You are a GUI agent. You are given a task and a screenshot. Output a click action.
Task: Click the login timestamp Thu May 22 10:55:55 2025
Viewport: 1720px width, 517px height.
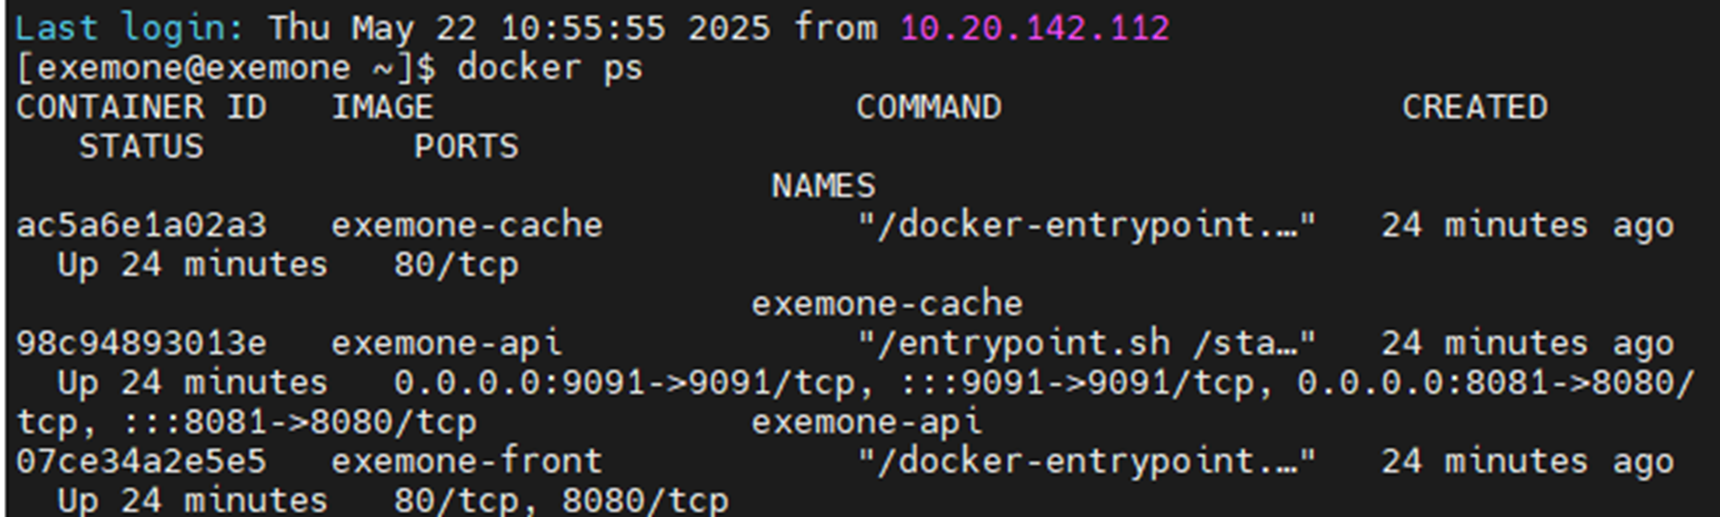(519, 28)
